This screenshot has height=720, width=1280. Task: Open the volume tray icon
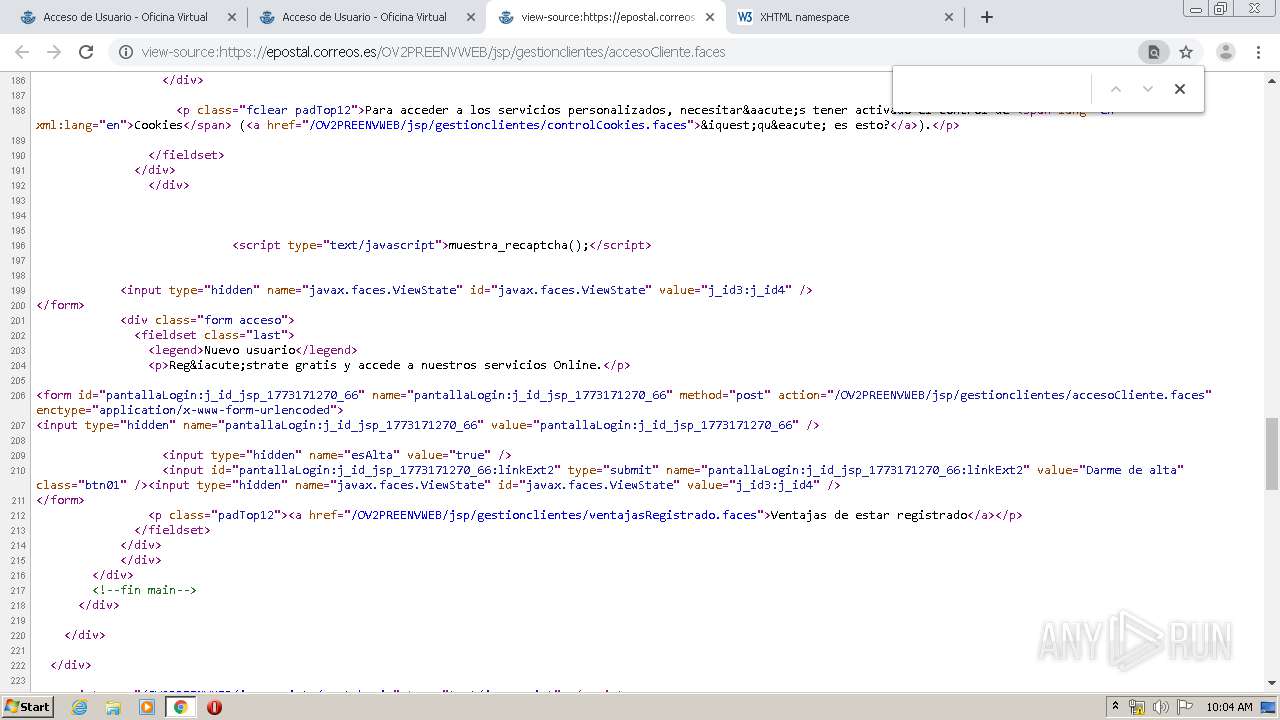1161,707
